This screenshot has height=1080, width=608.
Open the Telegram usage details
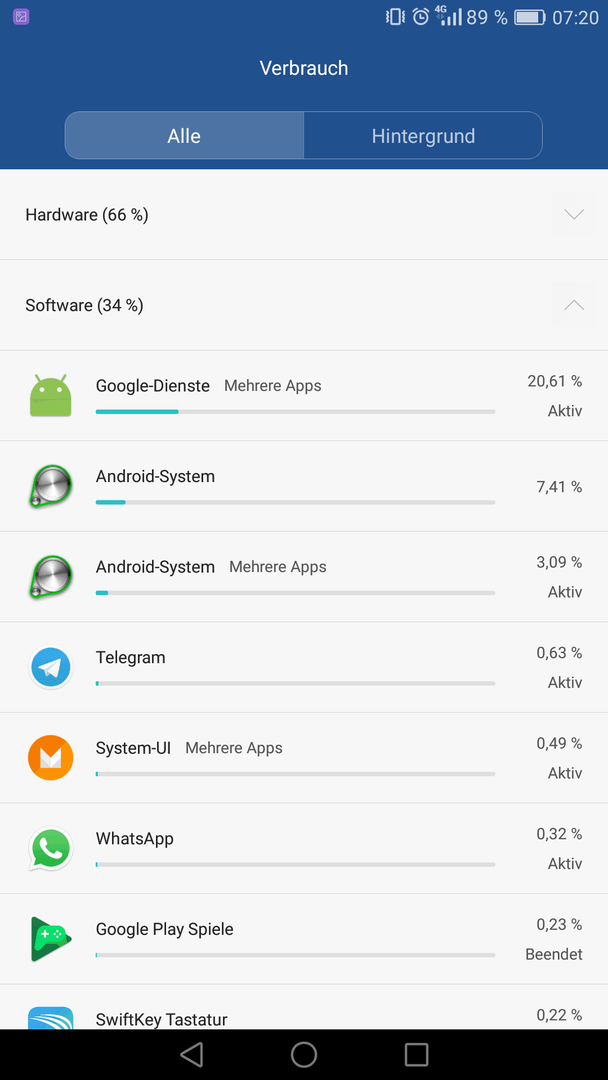tap(304, 667)
